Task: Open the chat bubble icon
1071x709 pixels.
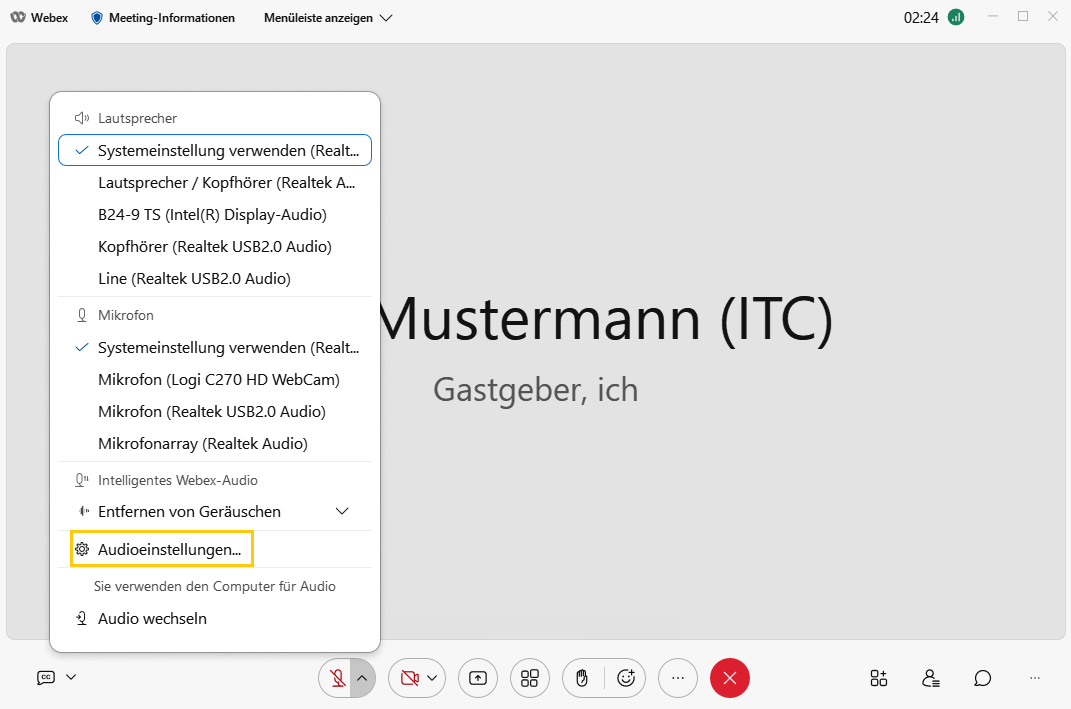Action: [983, 678]
